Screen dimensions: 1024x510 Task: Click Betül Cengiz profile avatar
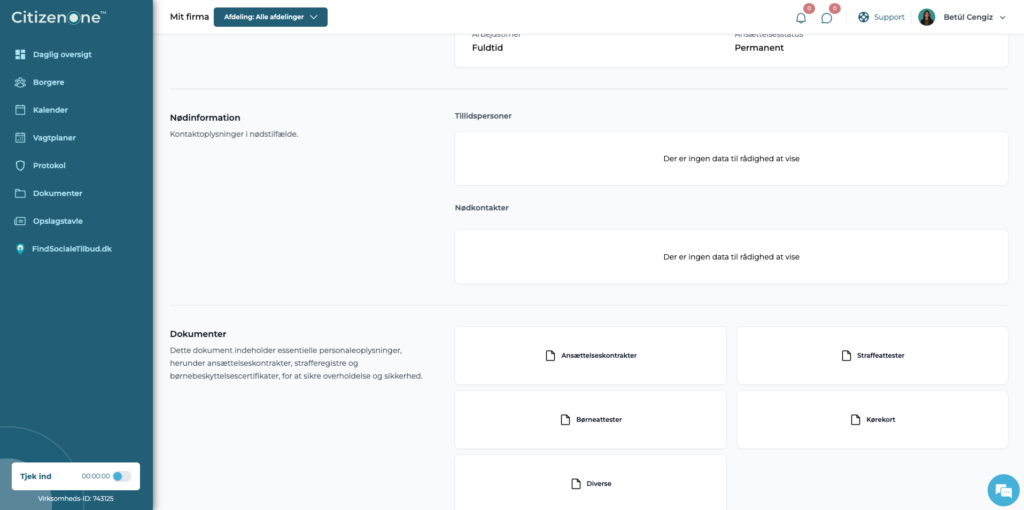tap(926, 17)
